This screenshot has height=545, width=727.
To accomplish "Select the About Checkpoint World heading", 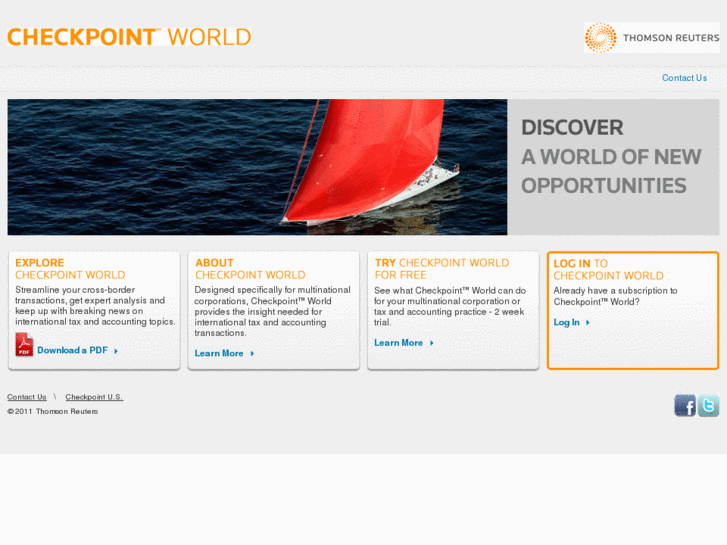I will coord(250,269).
